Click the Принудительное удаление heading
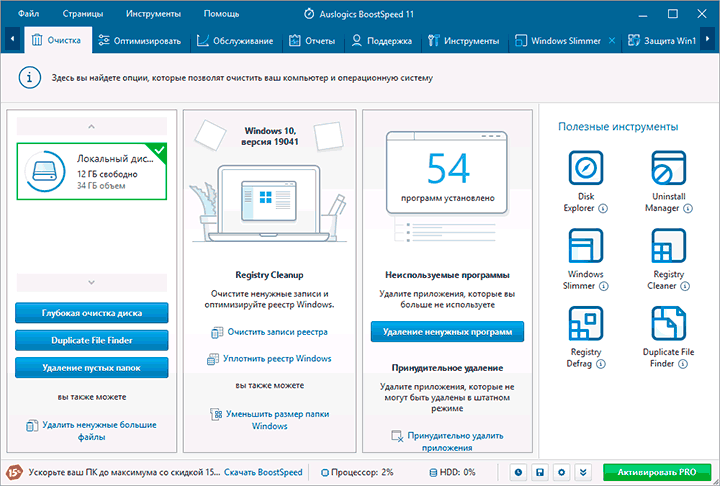This screenshot has height=486, width=720. coord(447,368)
